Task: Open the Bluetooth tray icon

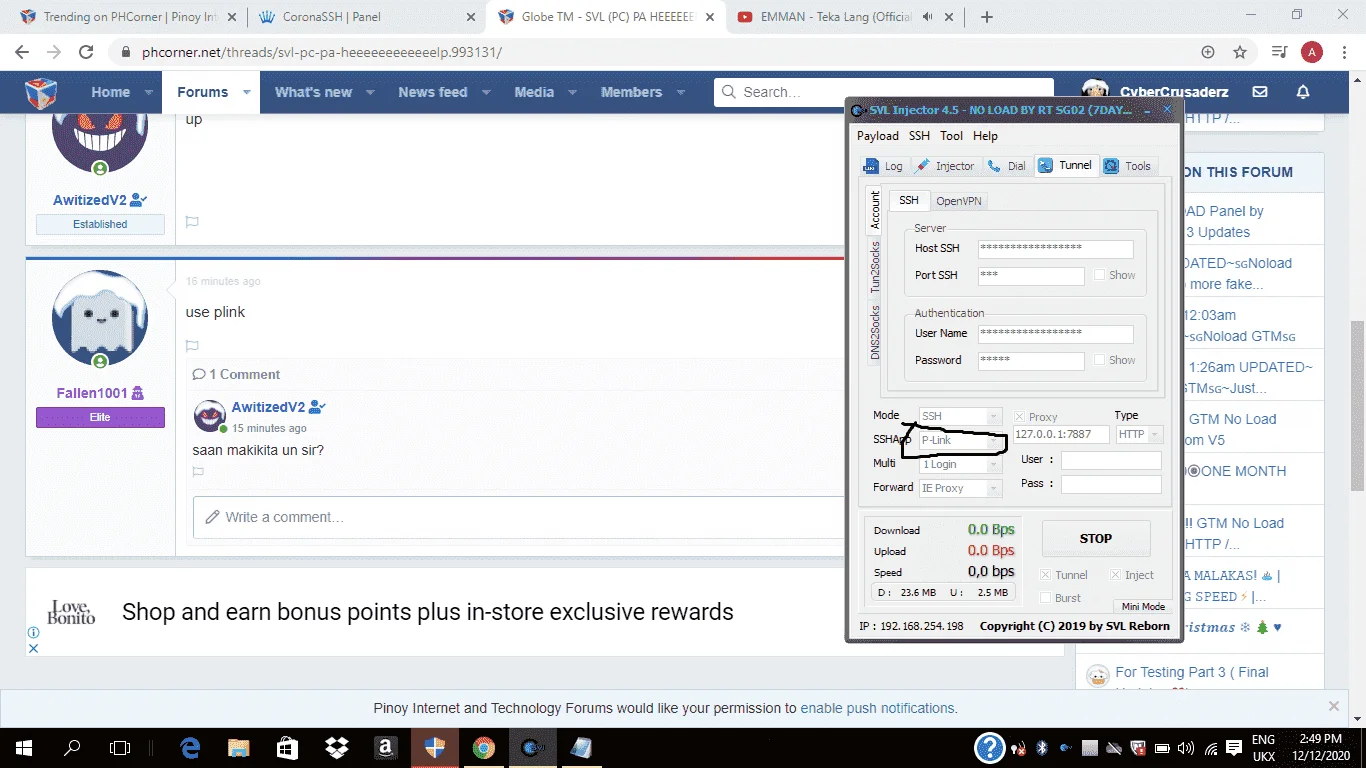Action: [1040, 747]
